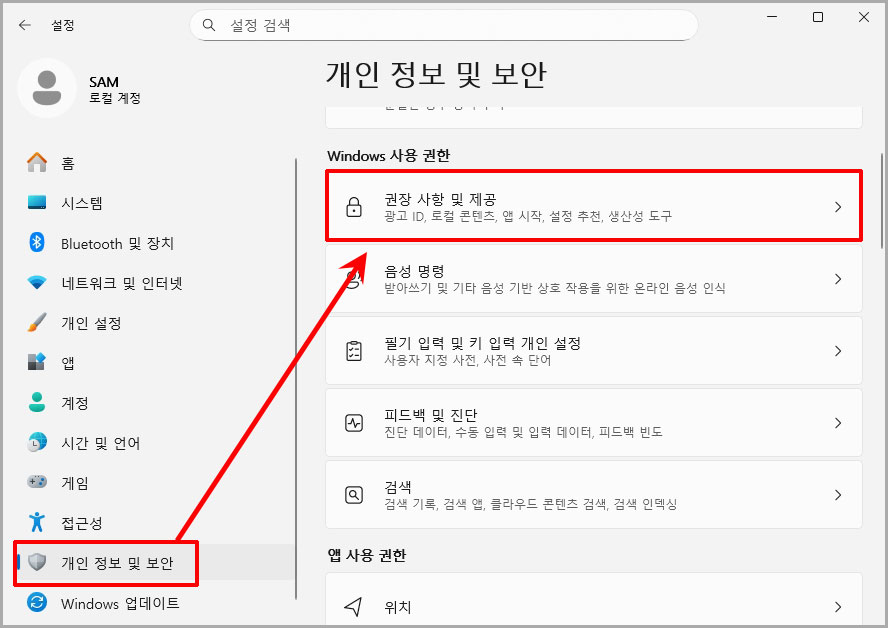888x628 pixels.
Task: Click the back arrow next to 설정
Action: tap(24, 25)
